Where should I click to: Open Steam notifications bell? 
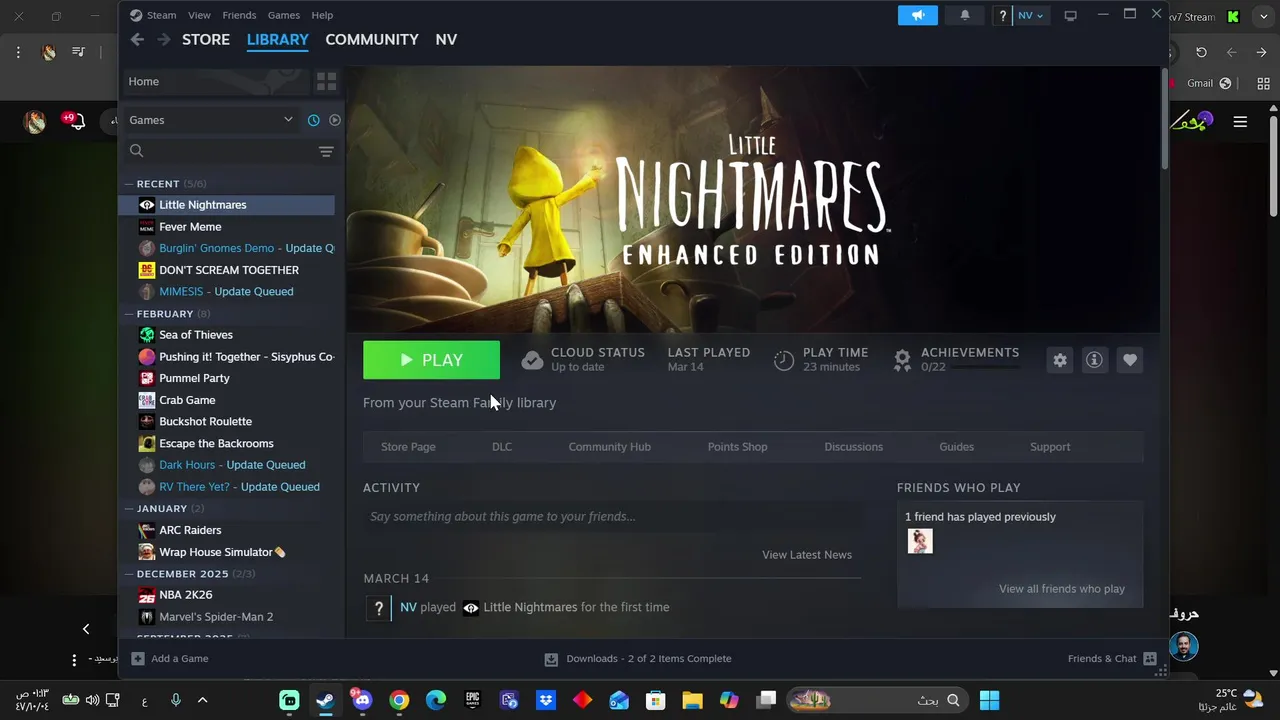pyautogui.click(x=965, y=15)
